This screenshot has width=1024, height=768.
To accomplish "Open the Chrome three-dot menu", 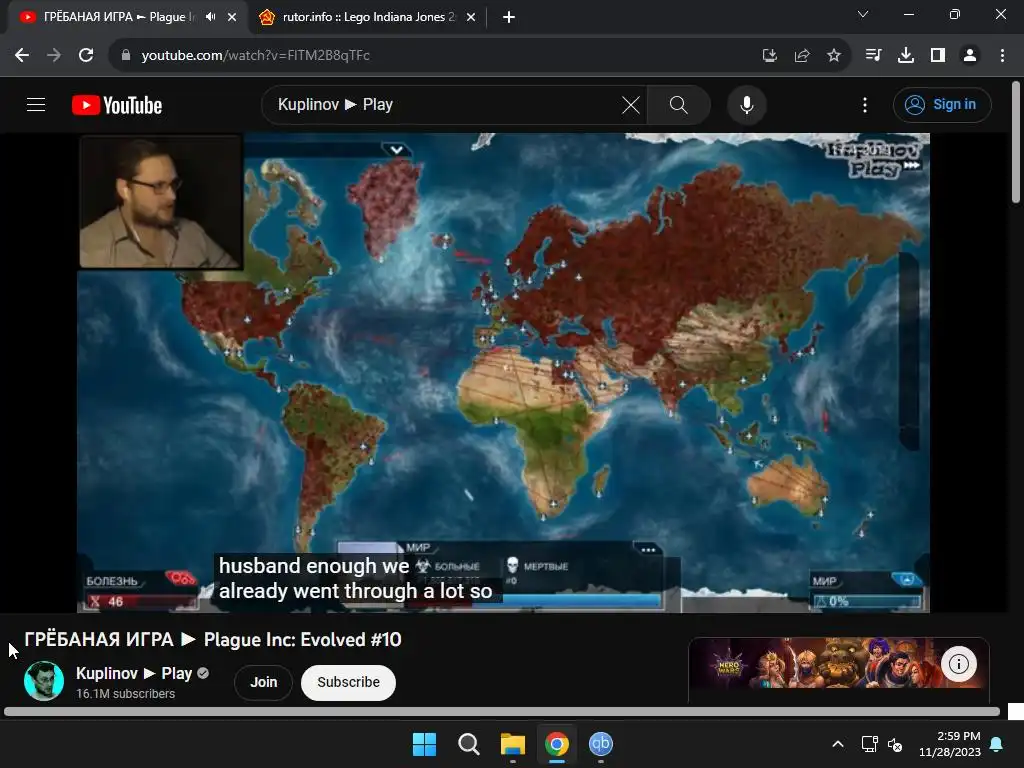I will coord(1002,56).
